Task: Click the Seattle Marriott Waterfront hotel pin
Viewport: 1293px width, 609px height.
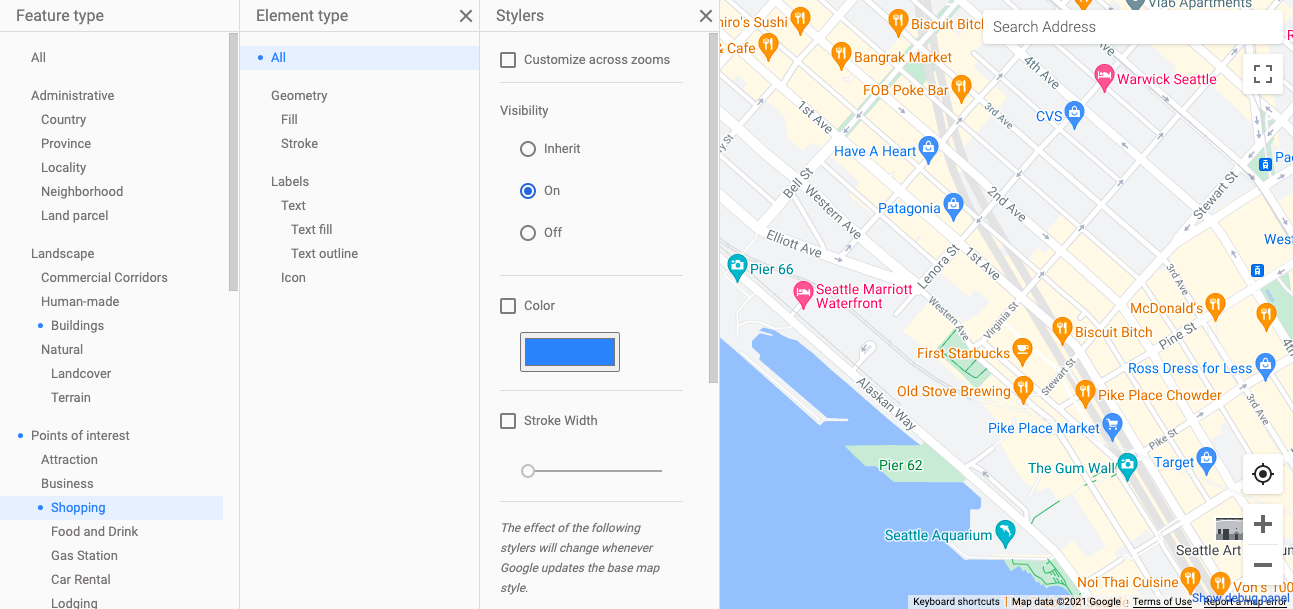Action: point(803,294)
